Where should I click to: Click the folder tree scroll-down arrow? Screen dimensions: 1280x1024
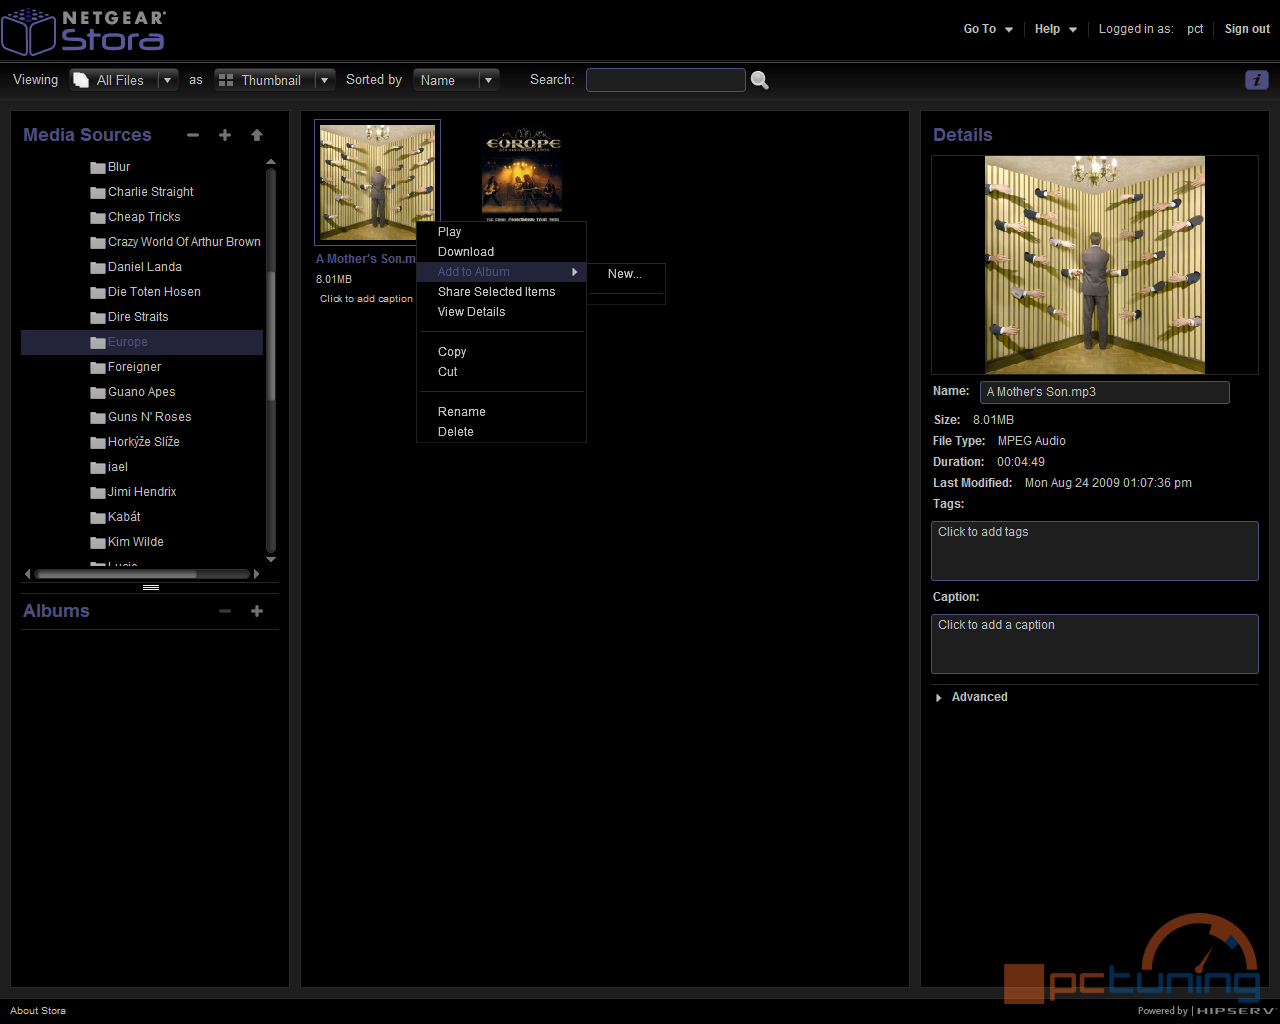tap(271, 560)
